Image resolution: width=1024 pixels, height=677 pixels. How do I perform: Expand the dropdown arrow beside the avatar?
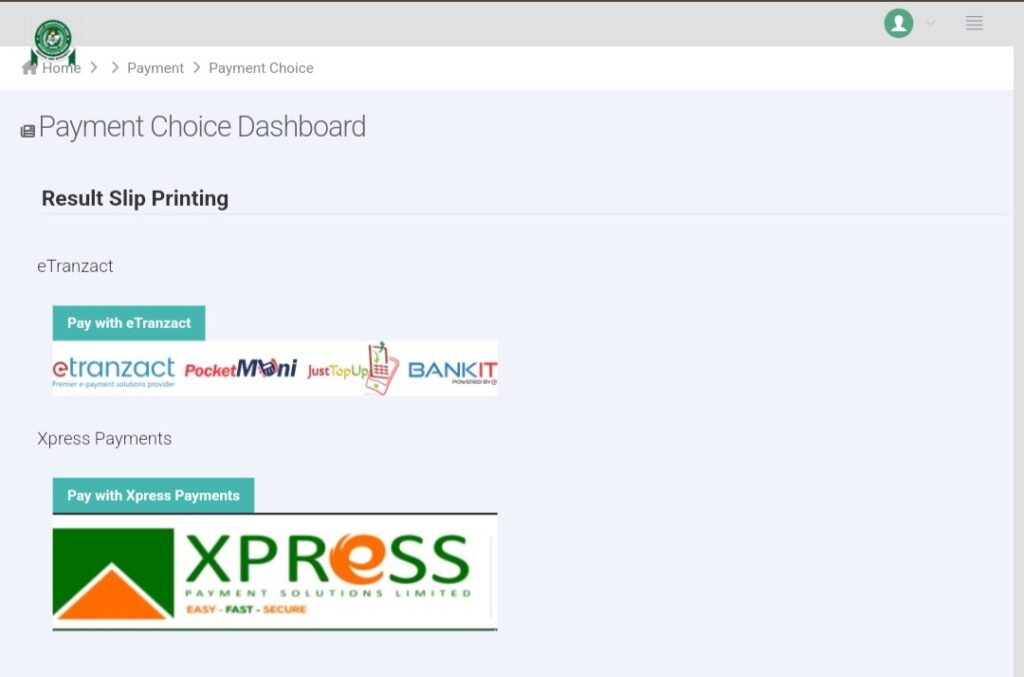pyautogui.click(x=931, y=23)
